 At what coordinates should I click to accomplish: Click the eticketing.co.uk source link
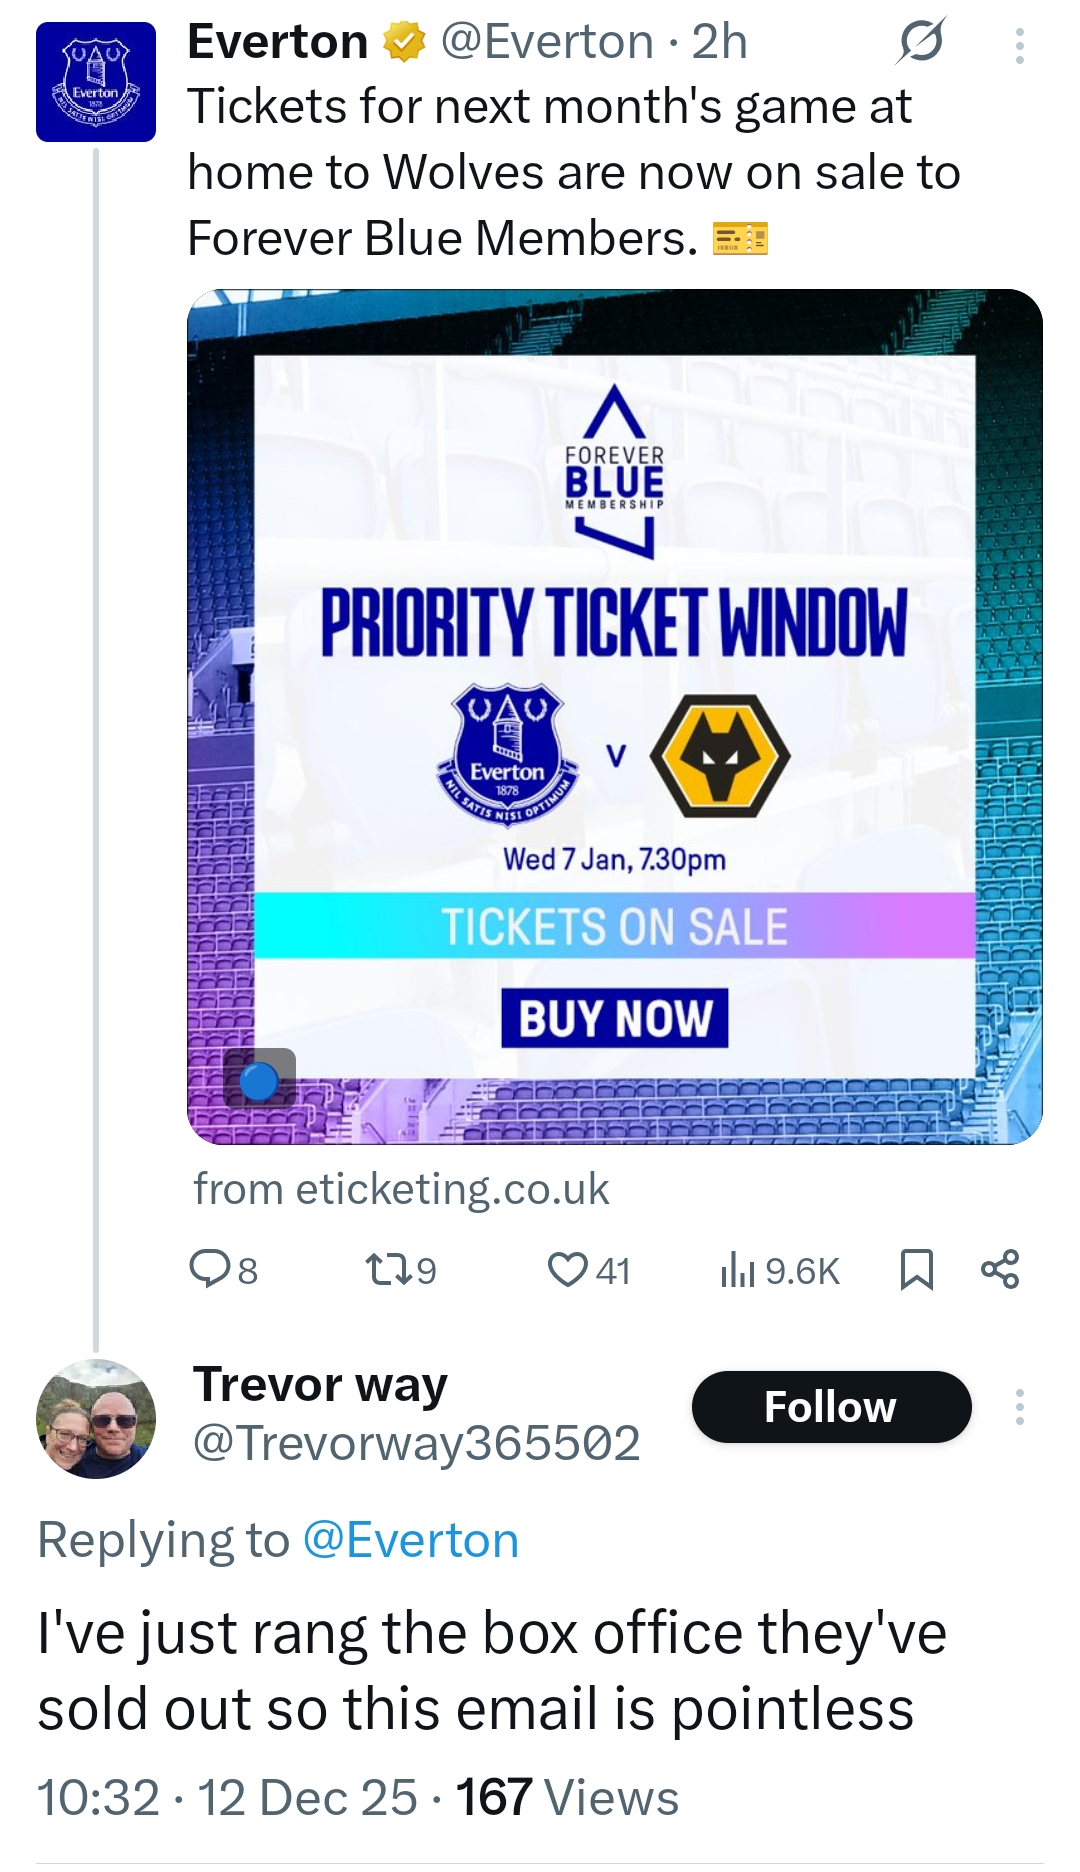(x=401, y=1189)
